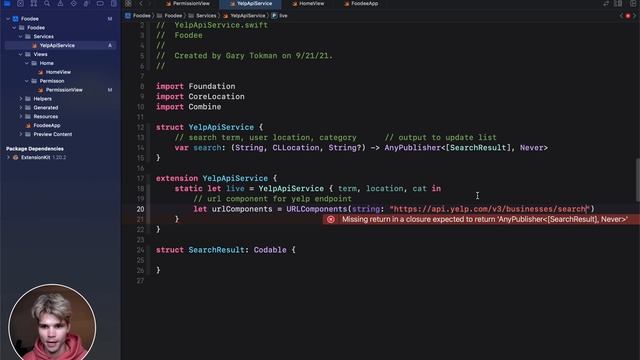
Task: Click the editor vertical scrollbar
Action: pyautogui.click(x=638, y=180)
